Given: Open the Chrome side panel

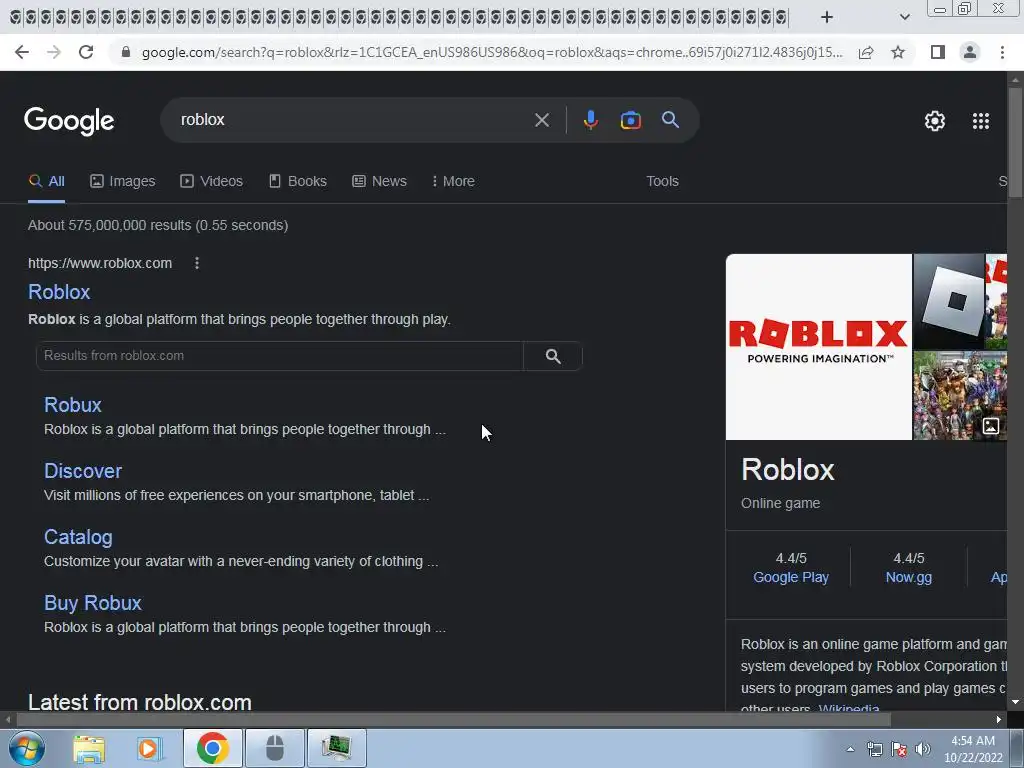Looking at the screenshot, I should click(x=938, y=52).
